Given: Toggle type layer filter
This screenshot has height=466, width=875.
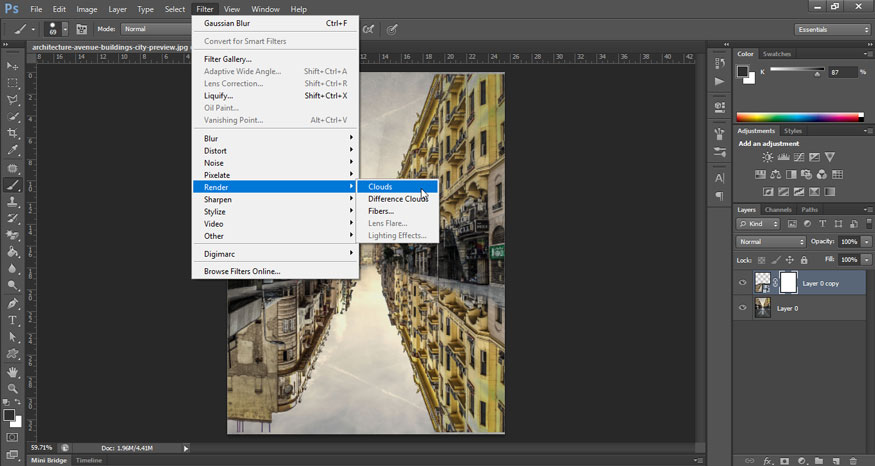Looking at the screenshot, I should (823, 224).
